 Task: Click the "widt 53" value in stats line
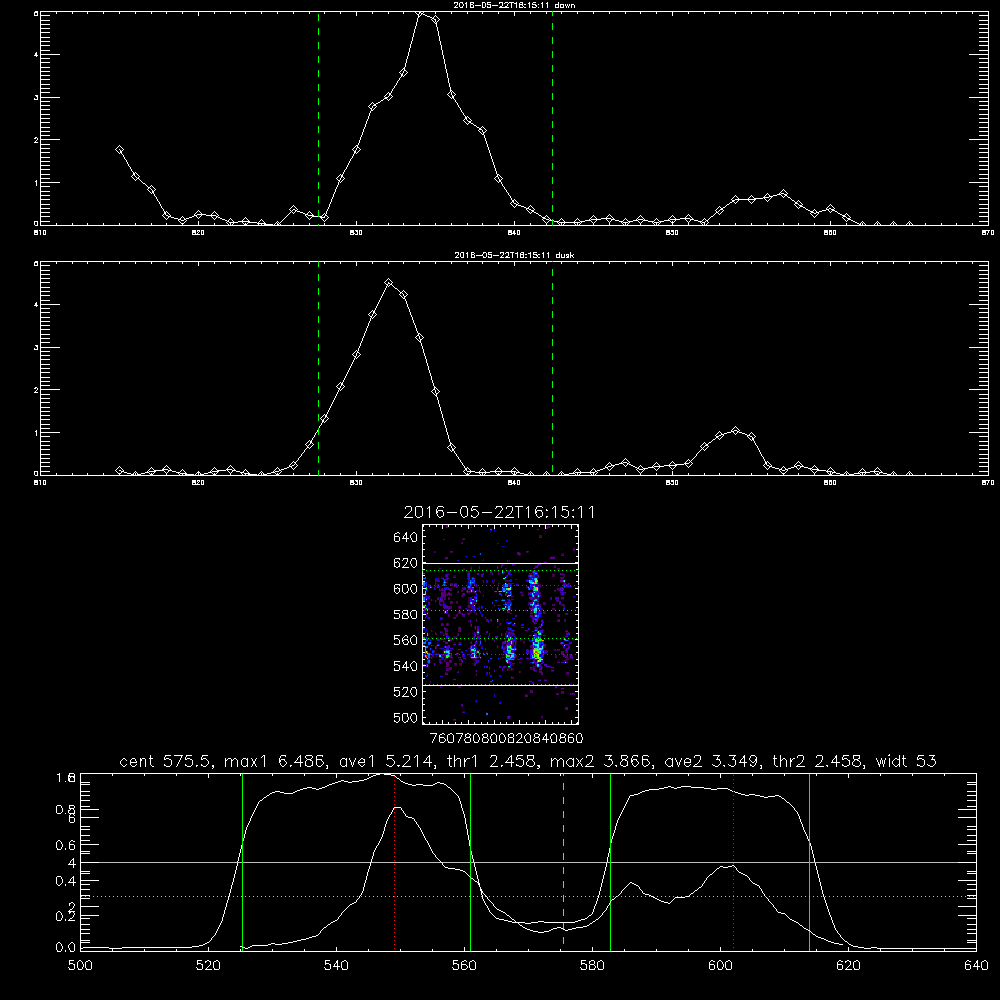906,761
